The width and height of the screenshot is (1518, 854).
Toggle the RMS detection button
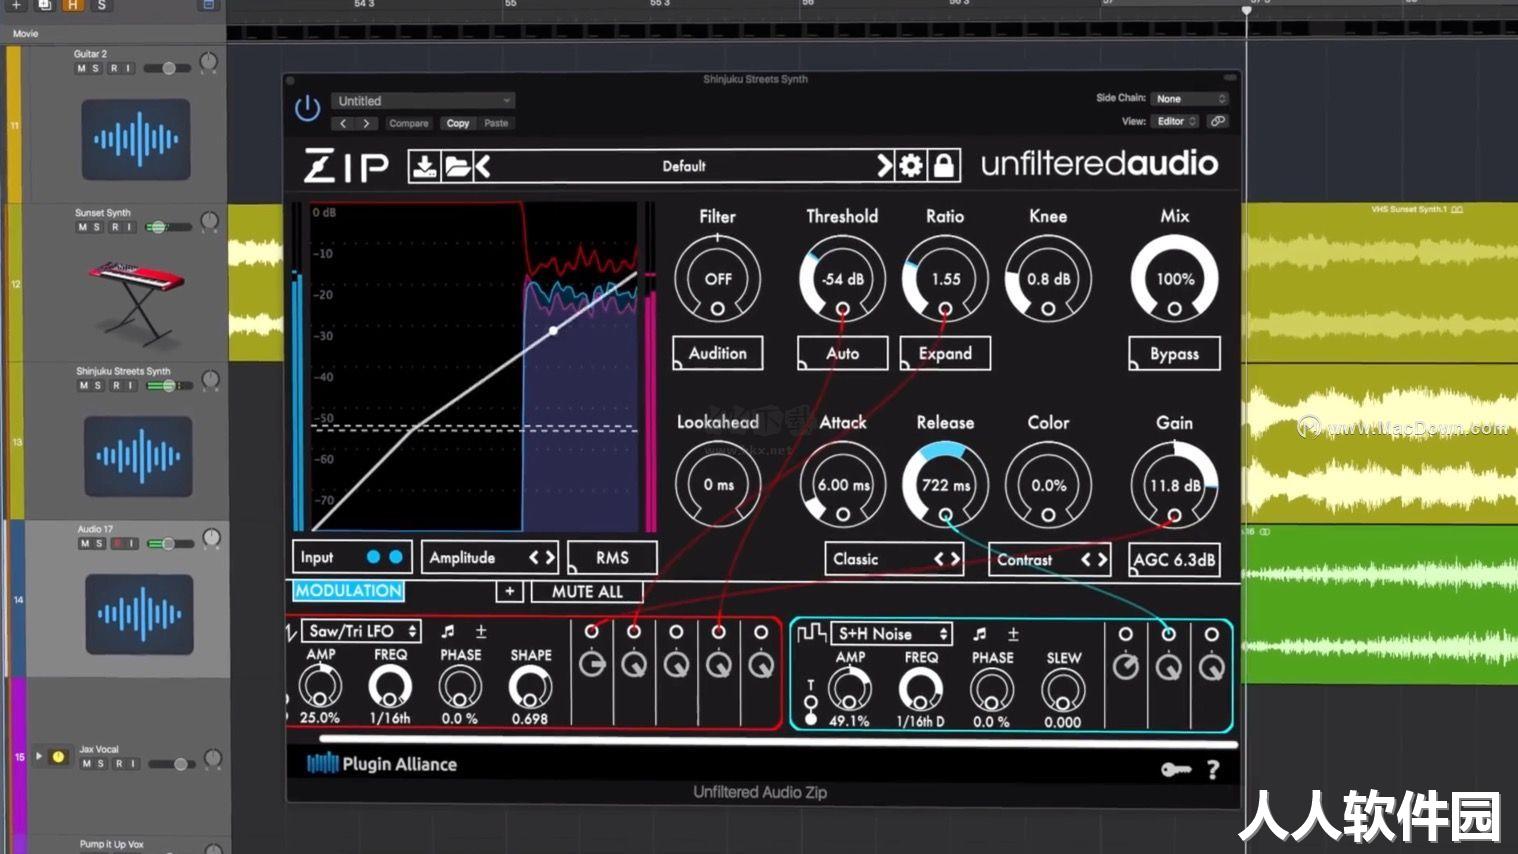(x=612, y=558)
